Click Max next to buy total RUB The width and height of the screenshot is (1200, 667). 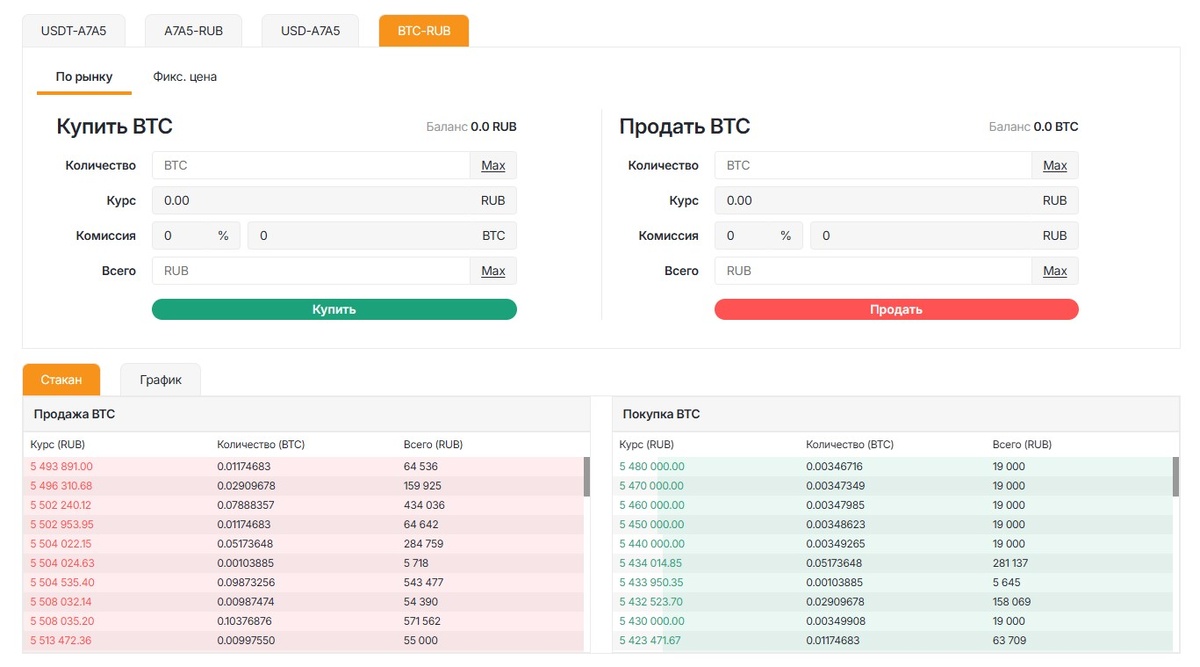pos(493,271)
